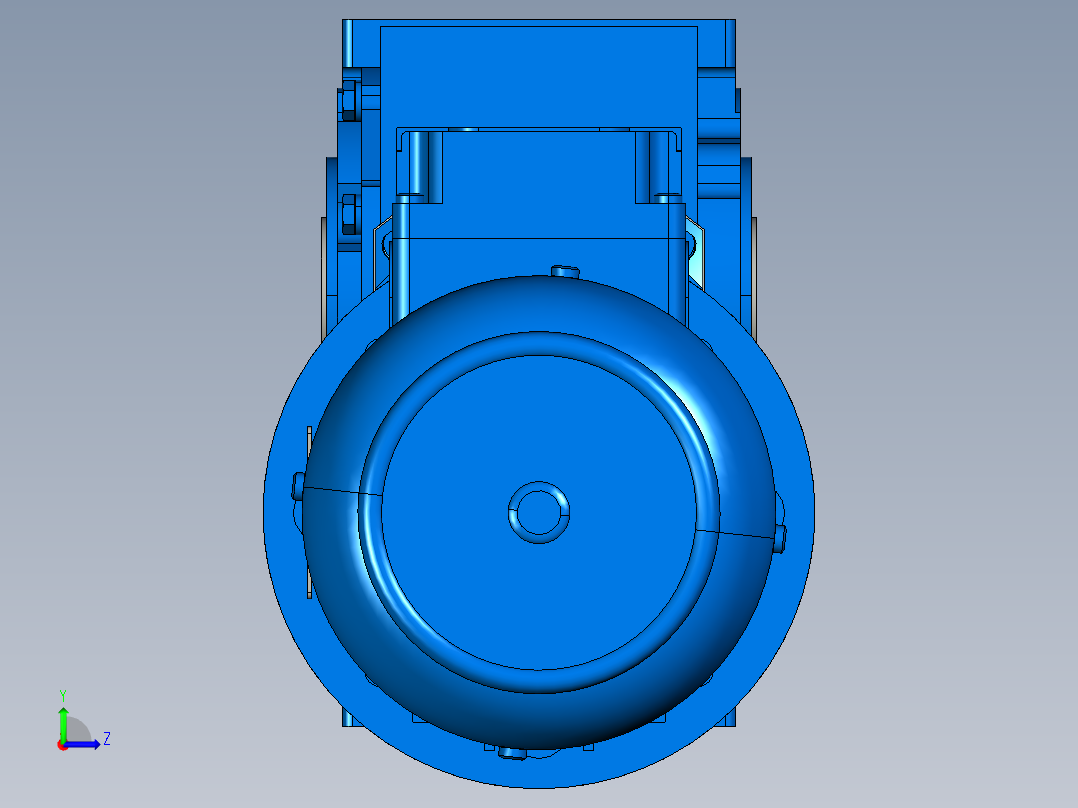Click the "Y" label of the axis triad
The width and height of the screenshot is (1078, 808).
[63, 696]
